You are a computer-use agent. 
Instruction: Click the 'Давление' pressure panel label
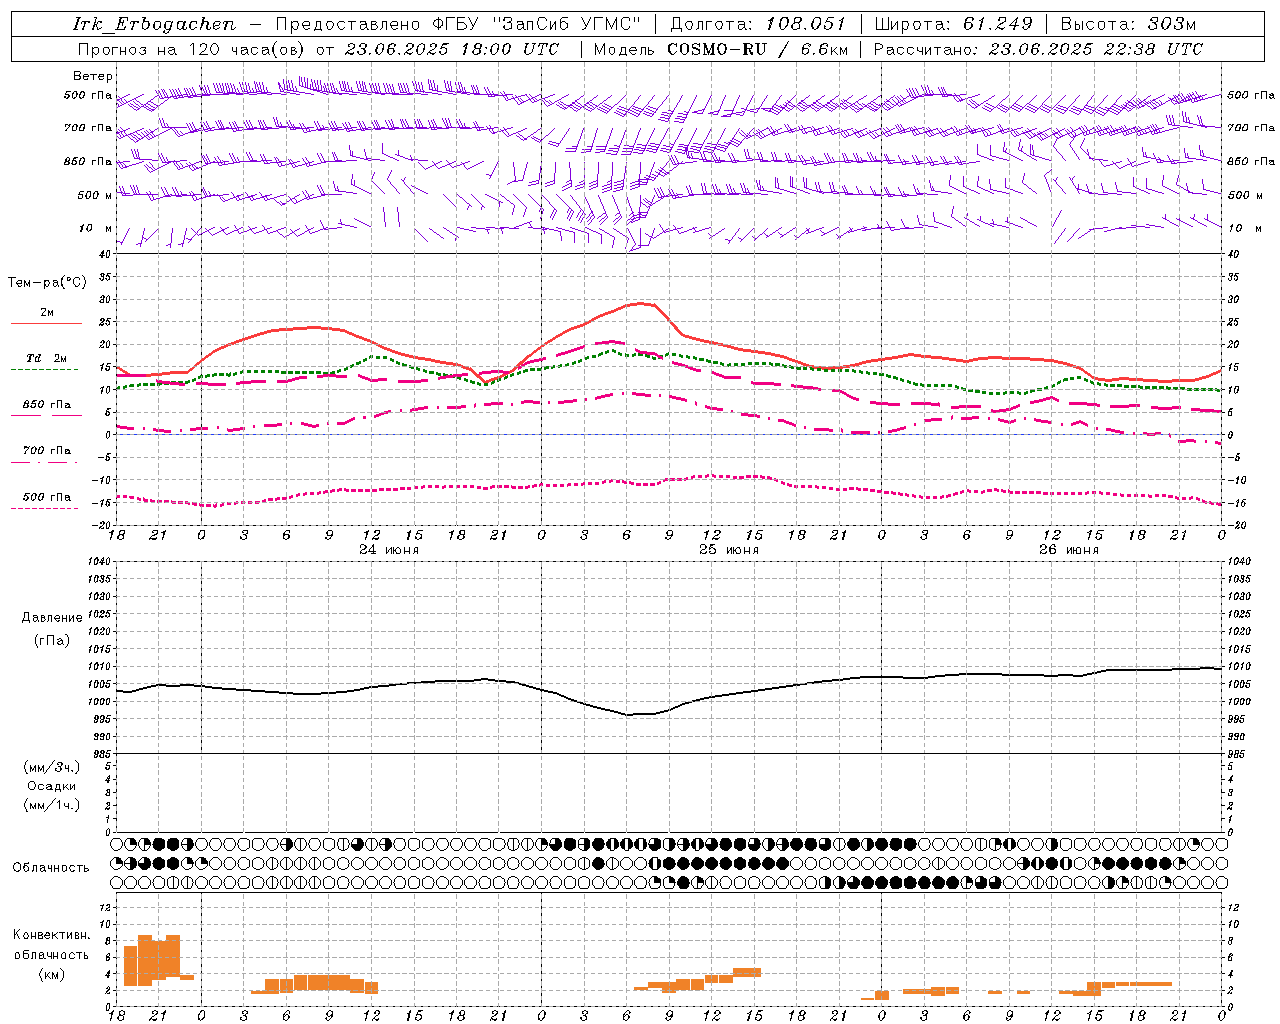point(52,618)
